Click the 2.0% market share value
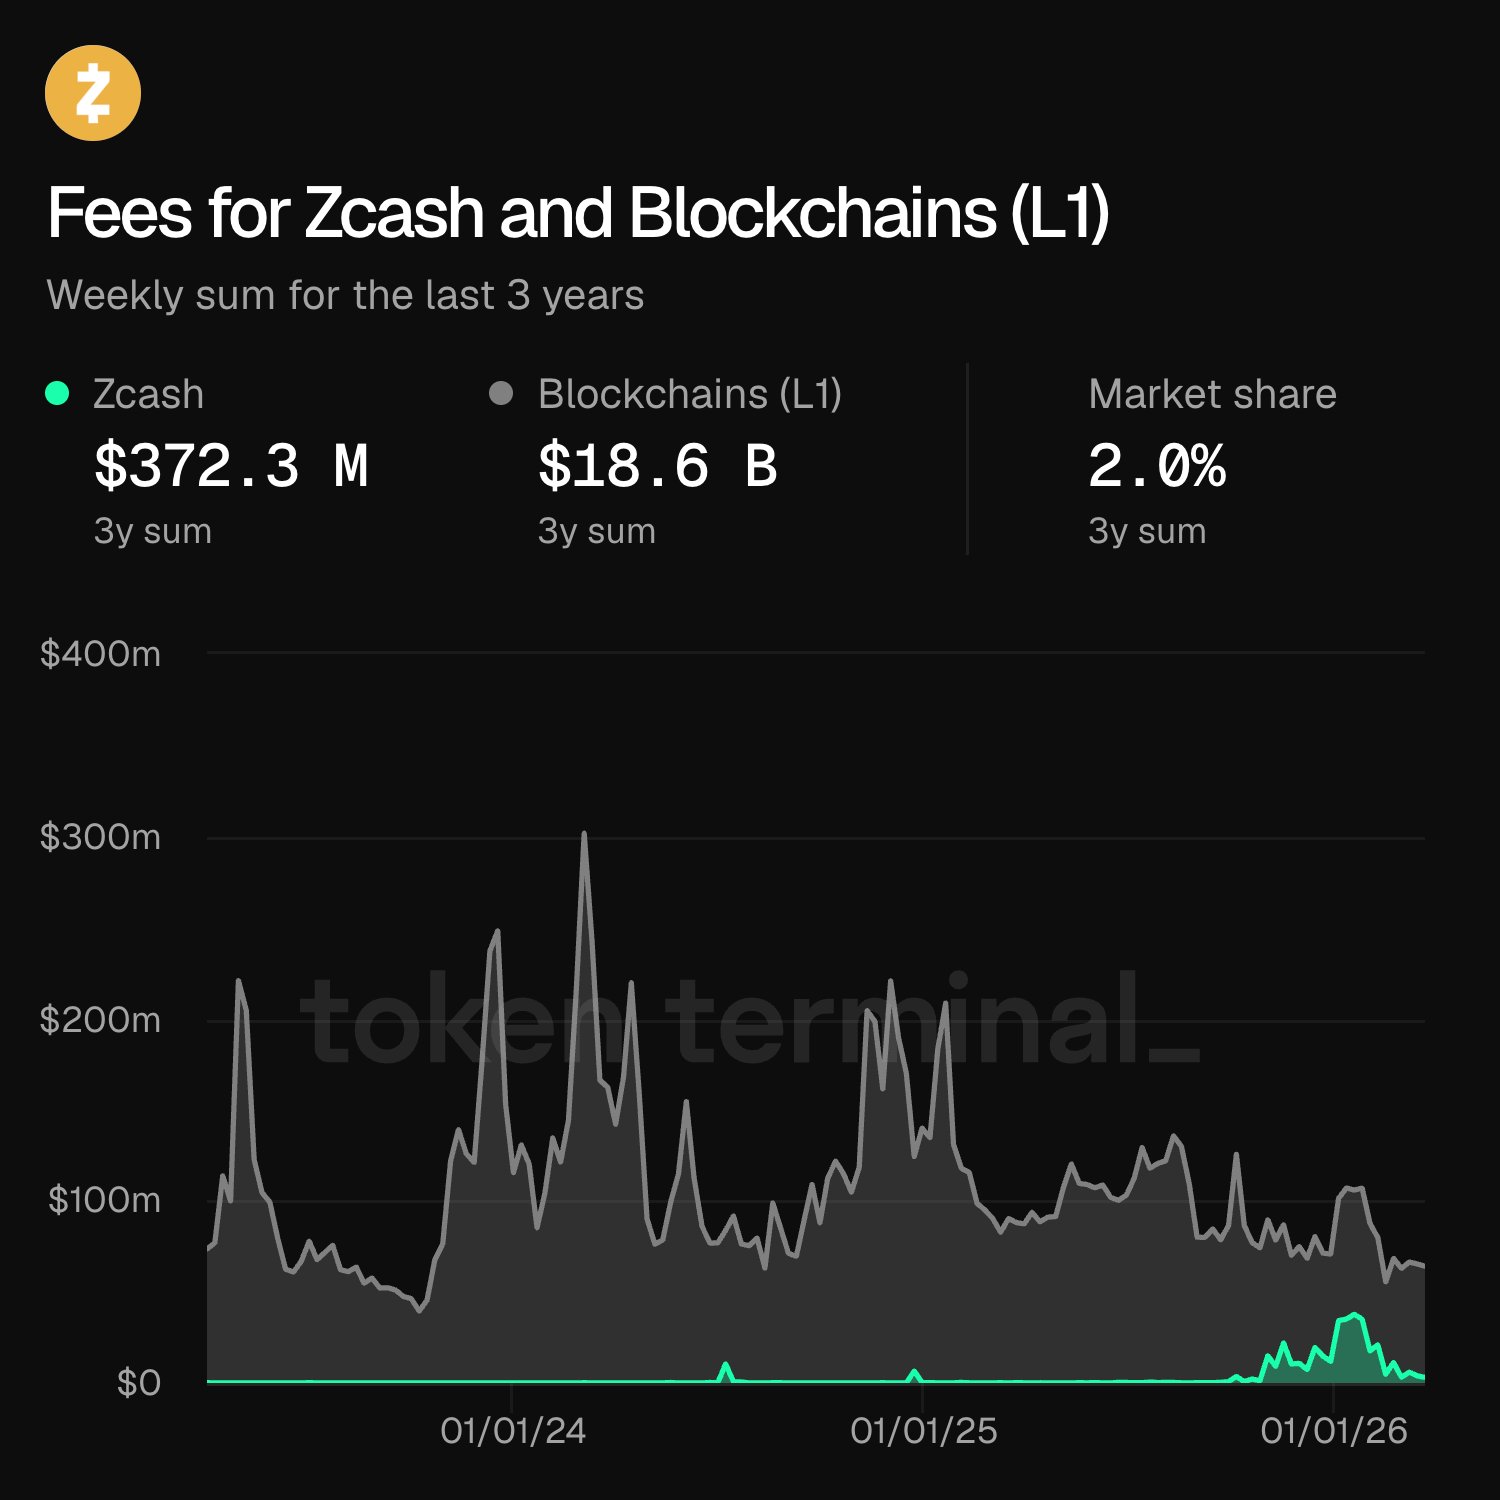 pyautogui.click(x=1156, y=467)
